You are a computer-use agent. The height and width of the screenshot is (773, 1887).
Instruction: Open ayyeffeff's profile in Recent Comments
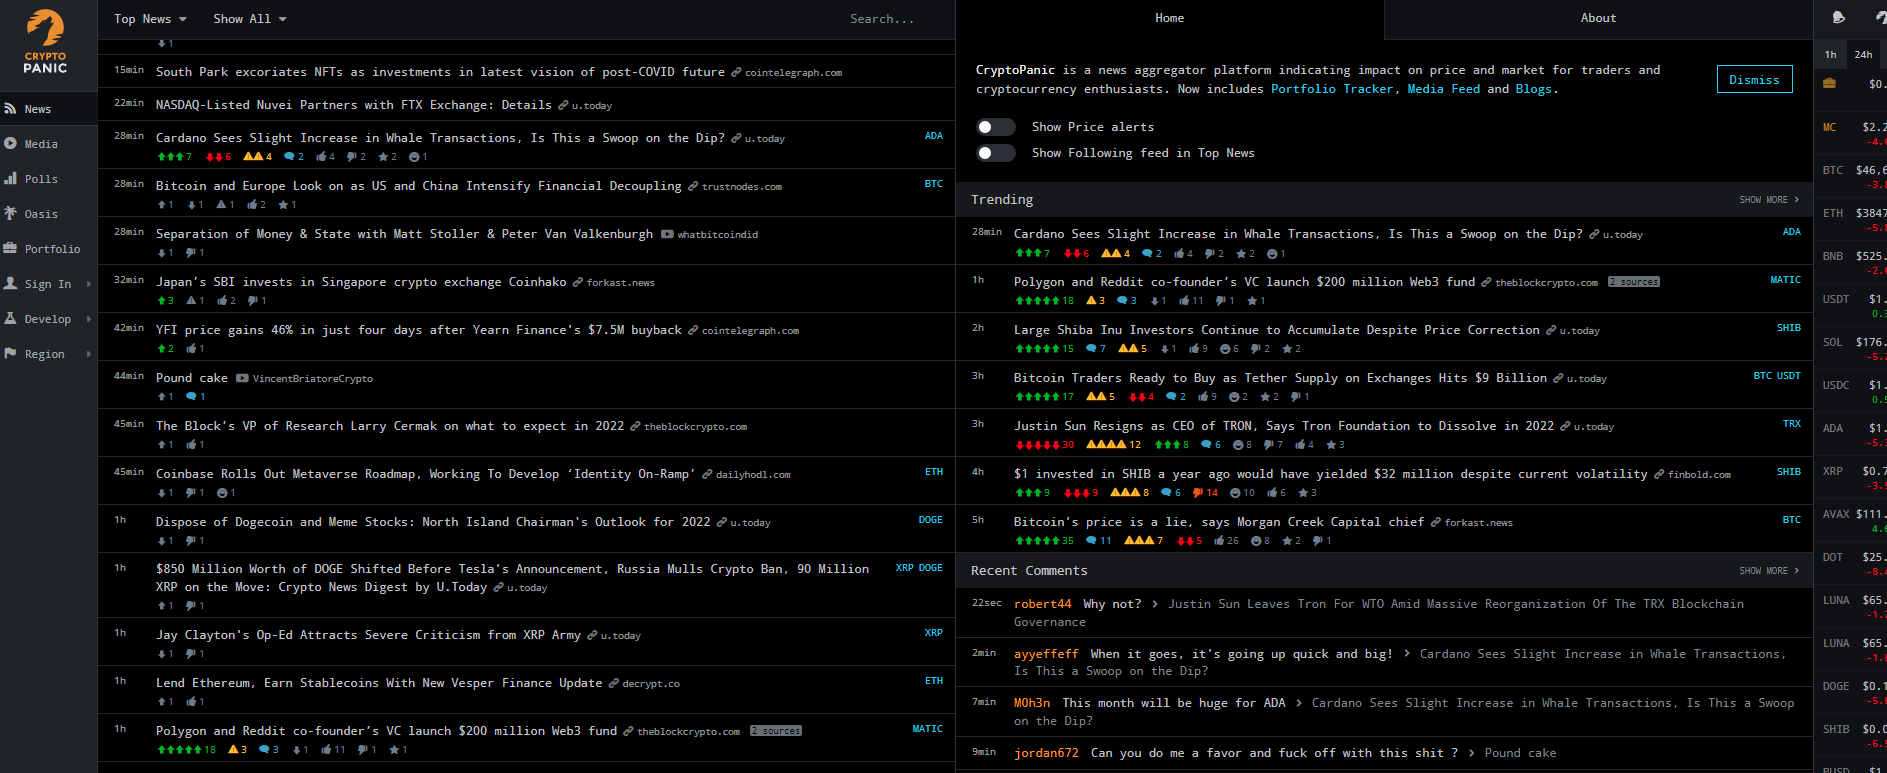pyautogui.click(x=1046, y=654)
